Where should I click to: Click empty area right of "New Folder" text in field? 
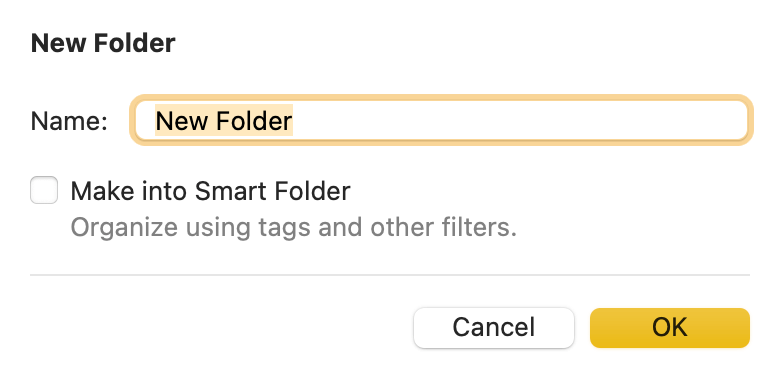pyautogui.click(x=519, y=120)
